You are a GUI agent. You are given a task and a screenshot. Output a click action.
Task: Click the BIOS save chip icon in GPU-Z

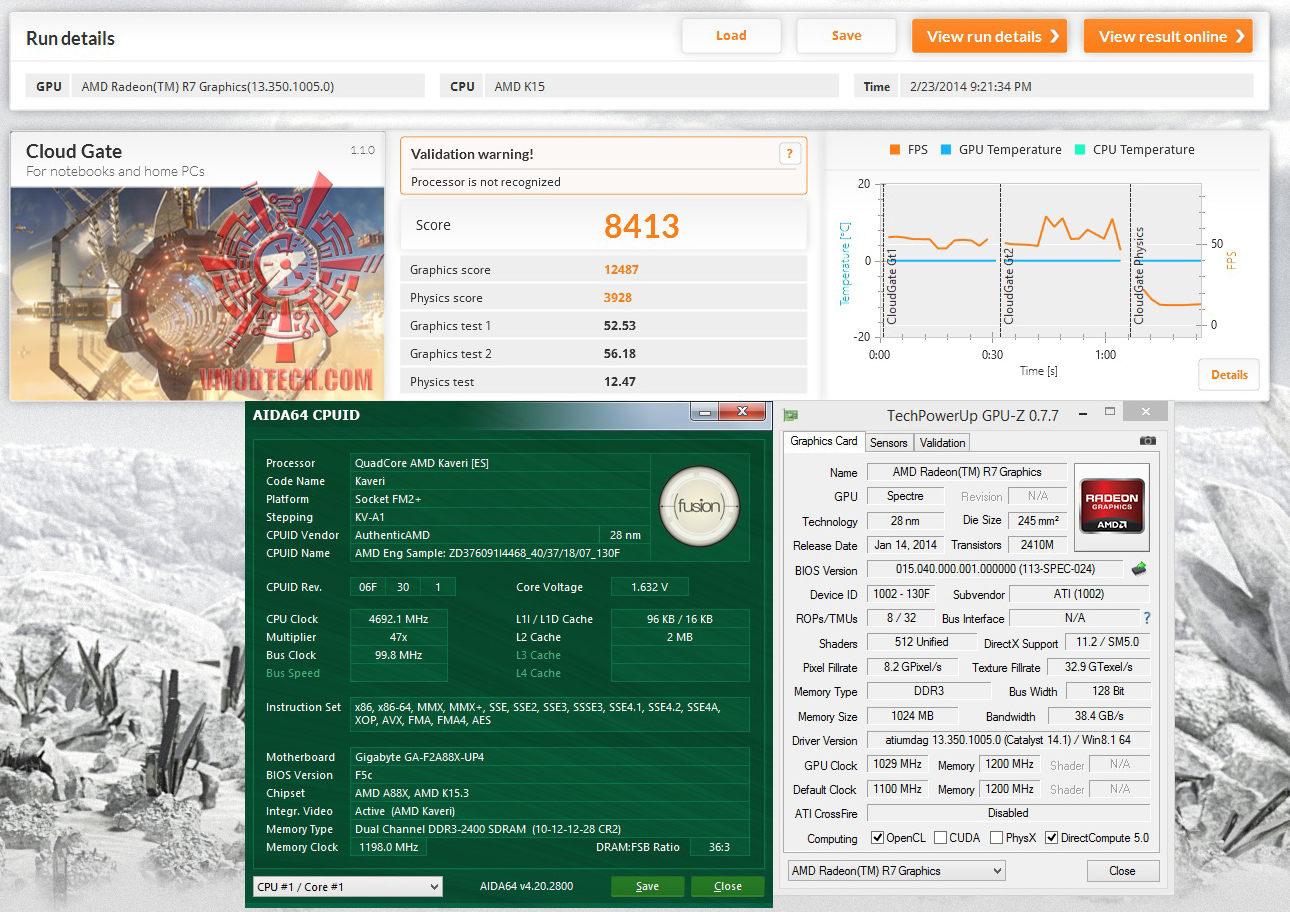click(1138, 569)
